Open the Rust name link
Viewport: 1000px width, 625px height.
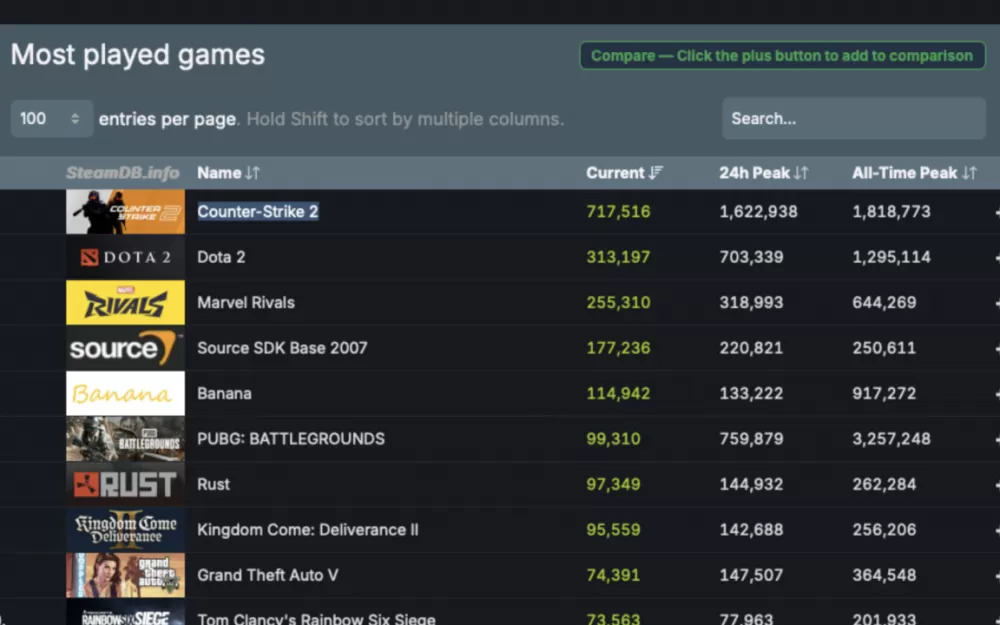coord(214,485)
